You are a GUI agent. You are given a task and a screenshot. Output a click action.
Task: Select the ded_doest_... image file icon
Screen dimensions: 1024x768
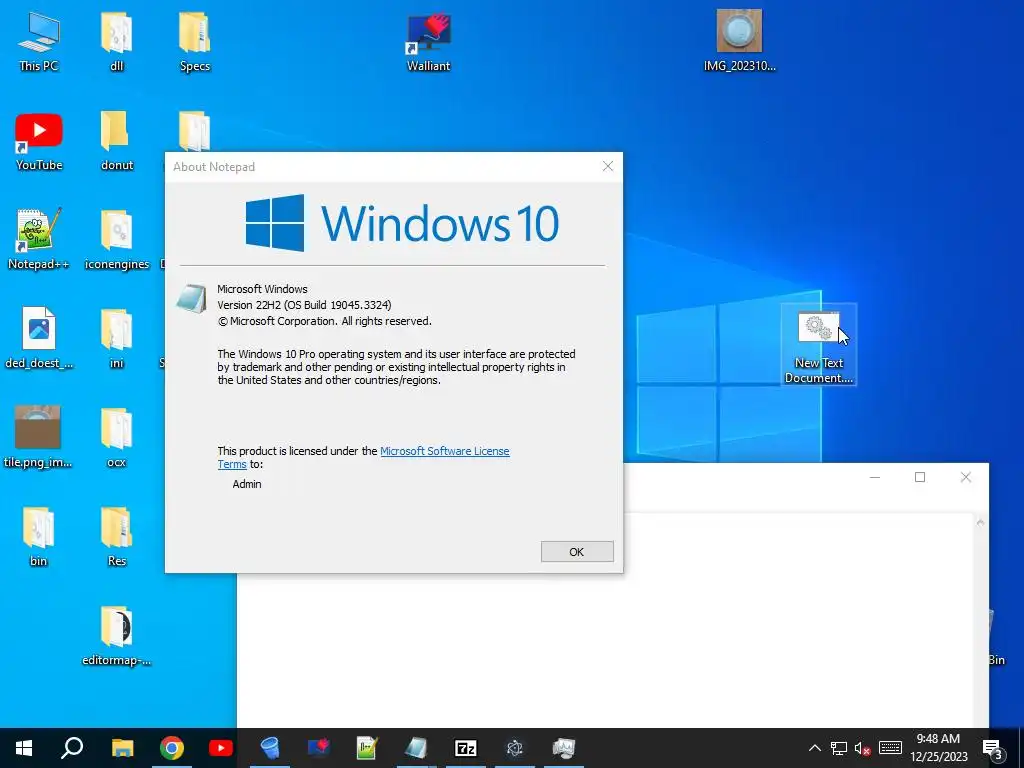(x=39, y=339)
